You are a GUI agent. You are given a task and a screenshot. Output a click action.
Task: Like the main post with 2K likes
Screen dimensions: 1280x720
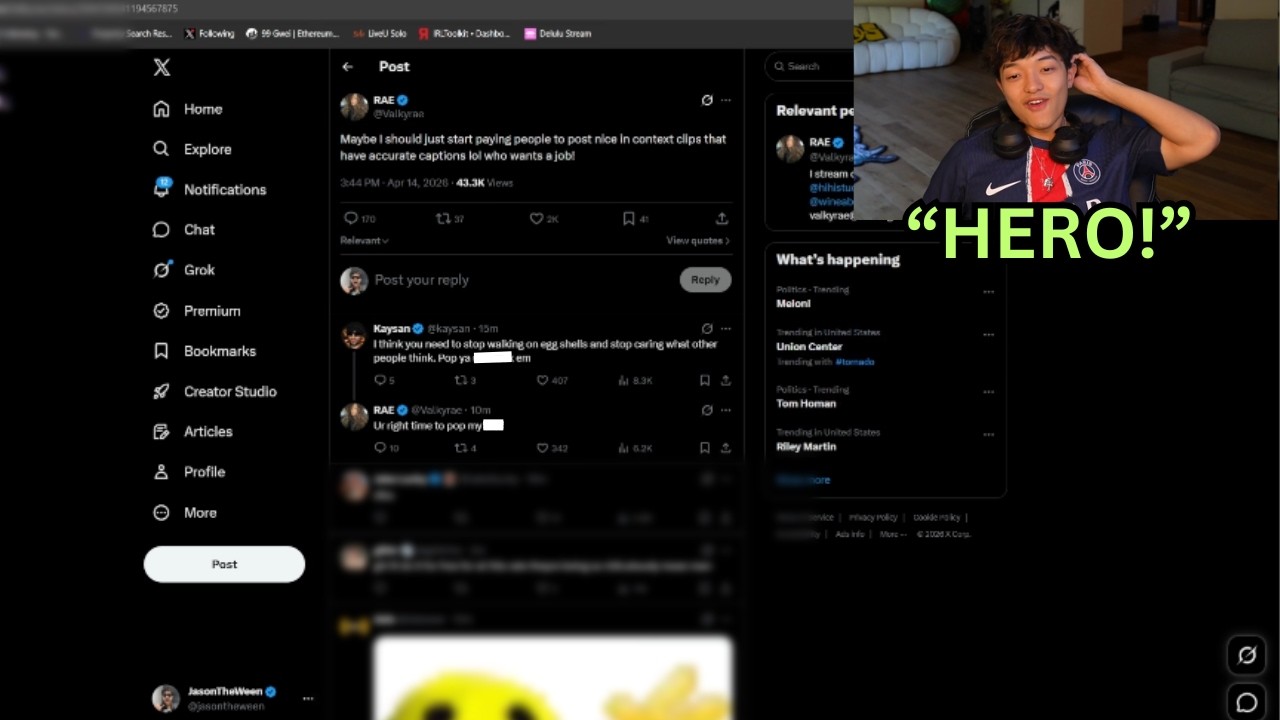536,218
